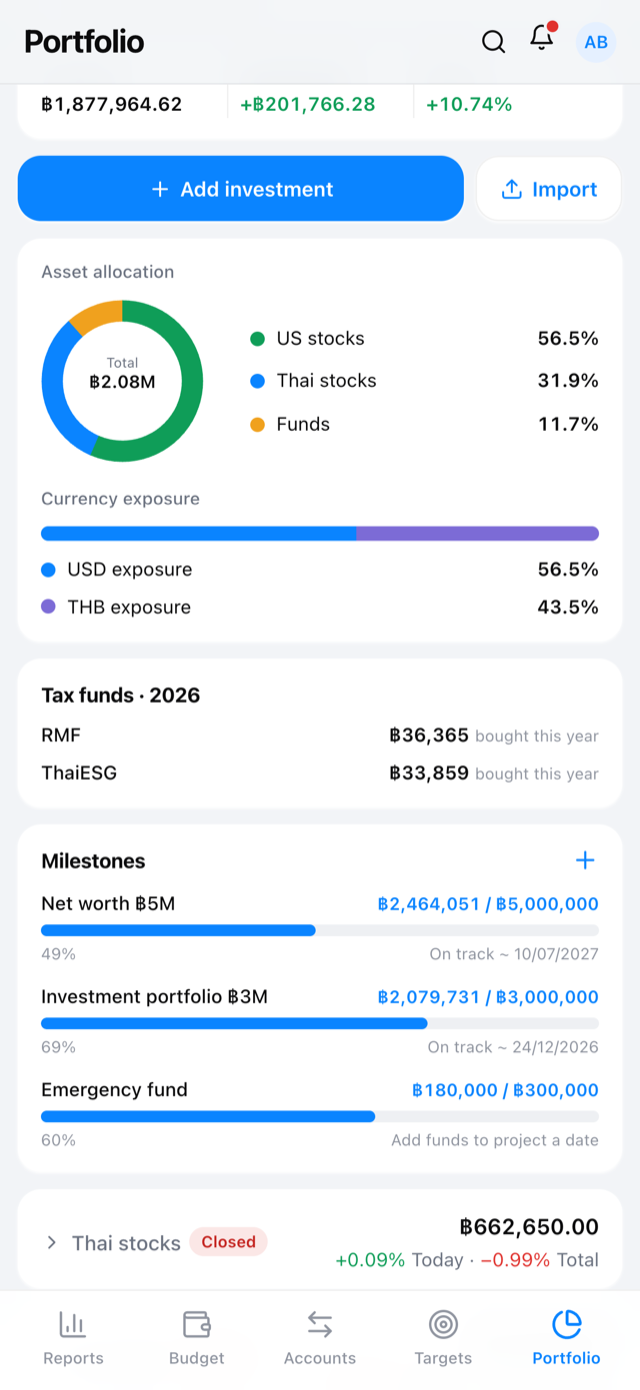Click the Net worth ฿5M progress bar
The width and height of the screenshot is (640, 1390).
320,930
